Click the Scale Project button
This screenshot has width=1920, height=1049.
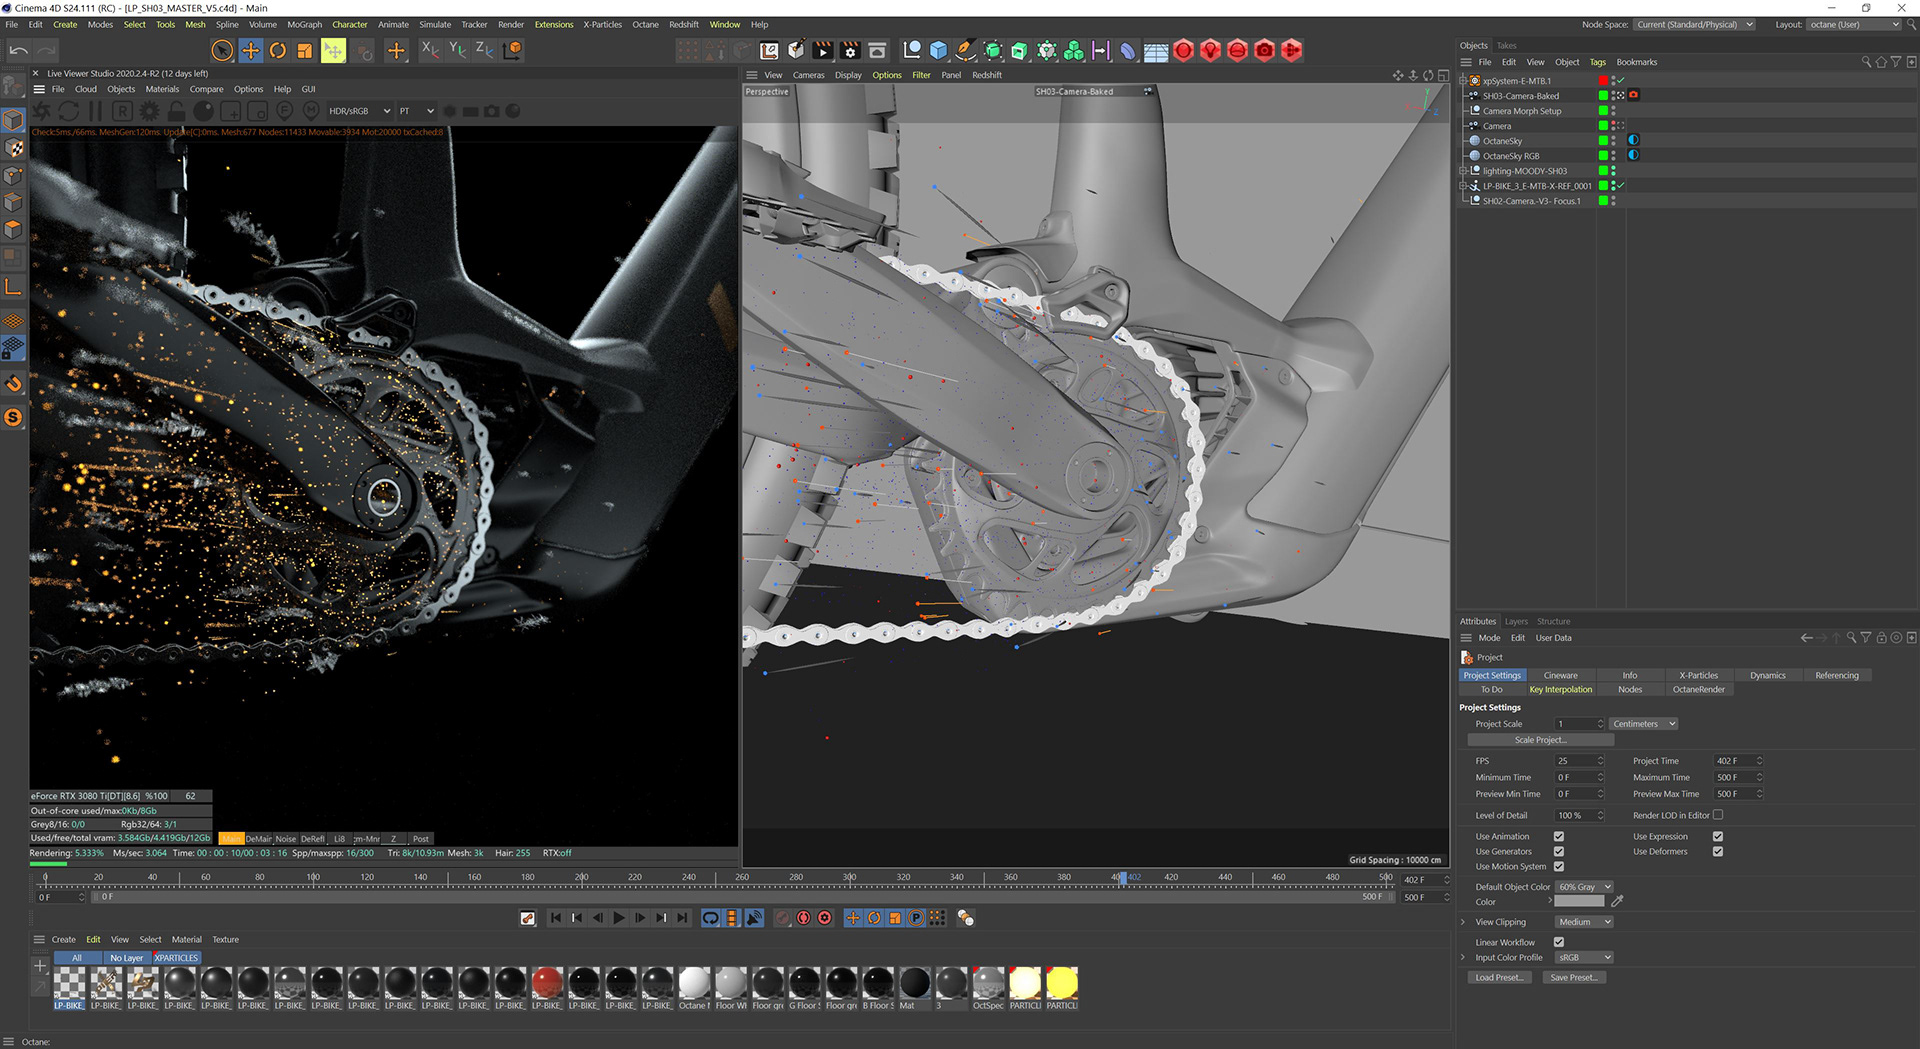pyautogui.click(x=1540, y=740)
